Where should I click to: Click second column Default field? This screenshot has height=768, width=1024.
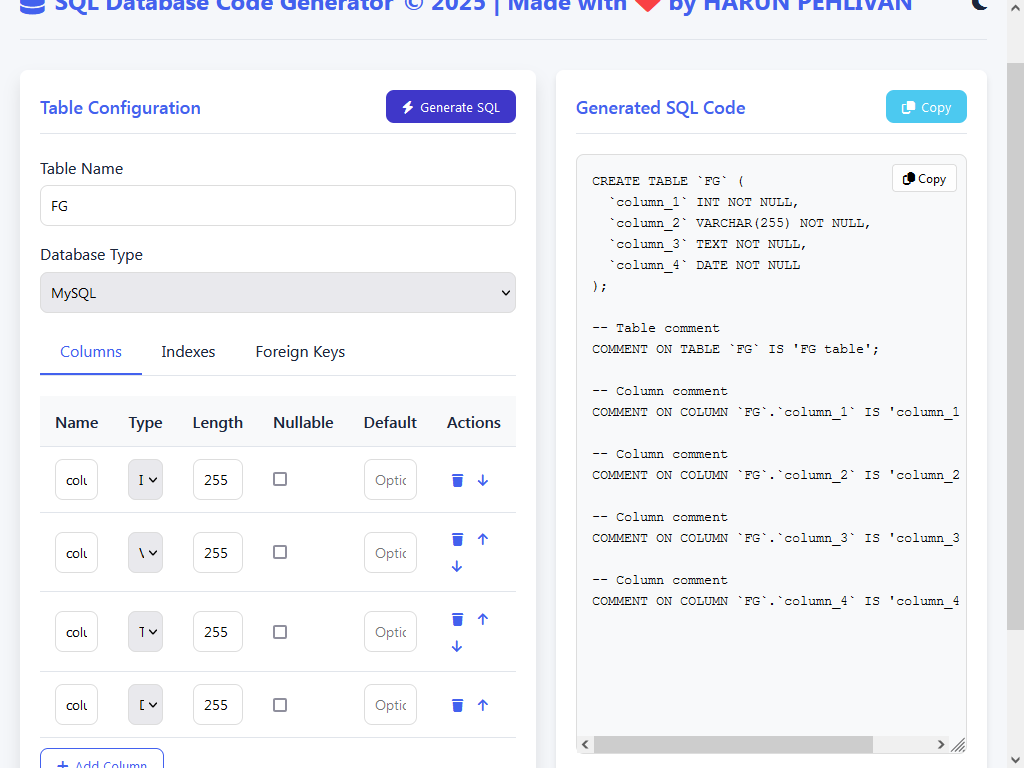pos(390,552)
